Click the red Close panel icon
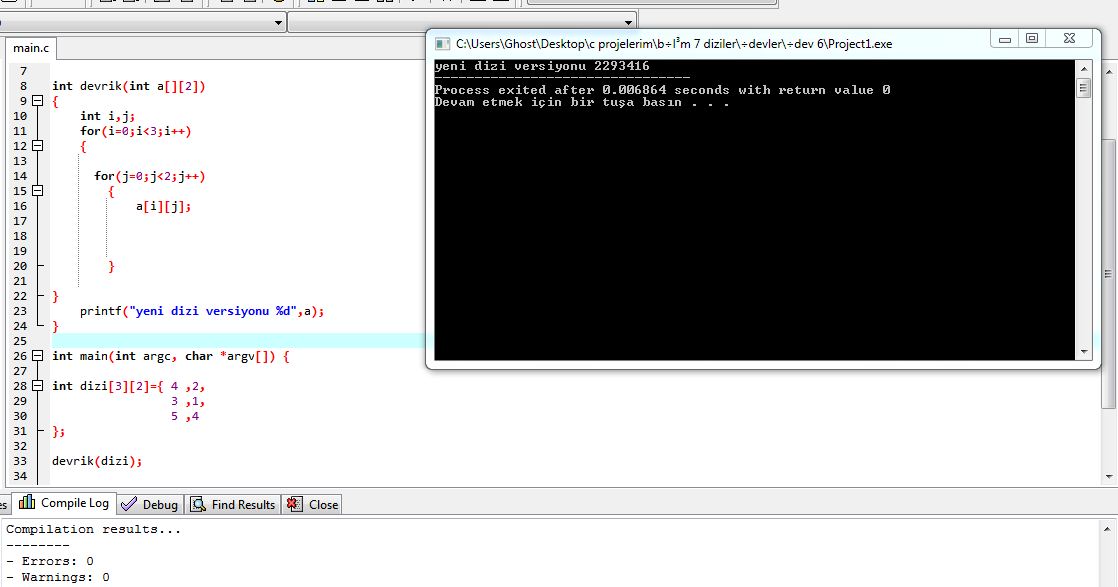Image resolution: width=1118 pixels, height=587 pixels. pyautogui.click(x=294, y=504)
